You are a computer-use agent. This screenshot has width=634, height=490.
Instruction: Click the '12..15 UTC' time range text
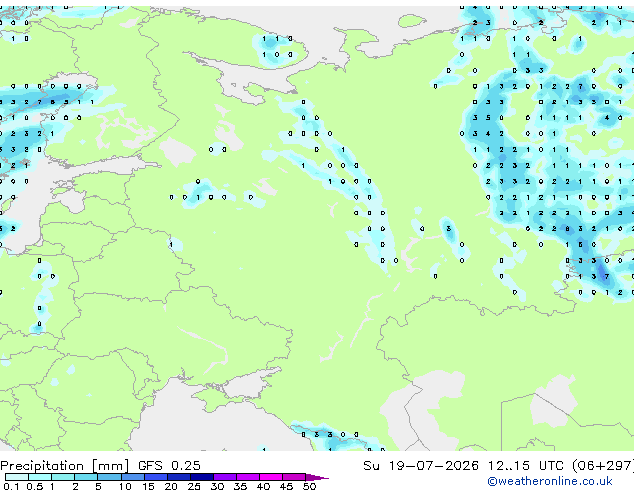(x=525, y=466)
